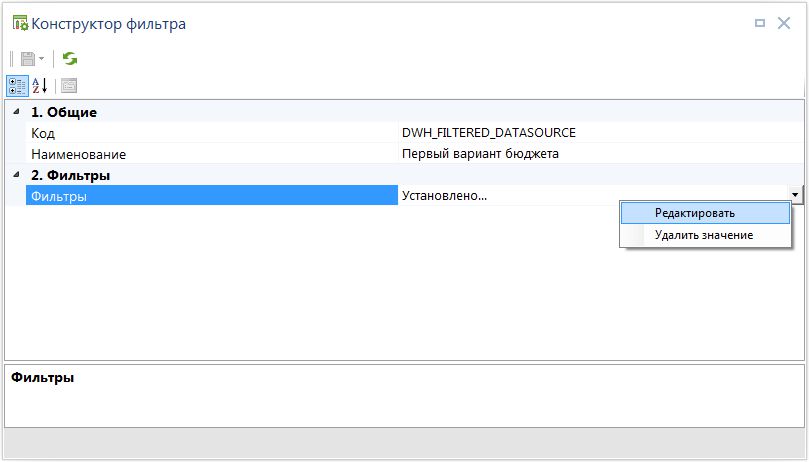Open the arrow next to the save icon
The width and height of the screenshot is (809, 462).
point(42,59)
